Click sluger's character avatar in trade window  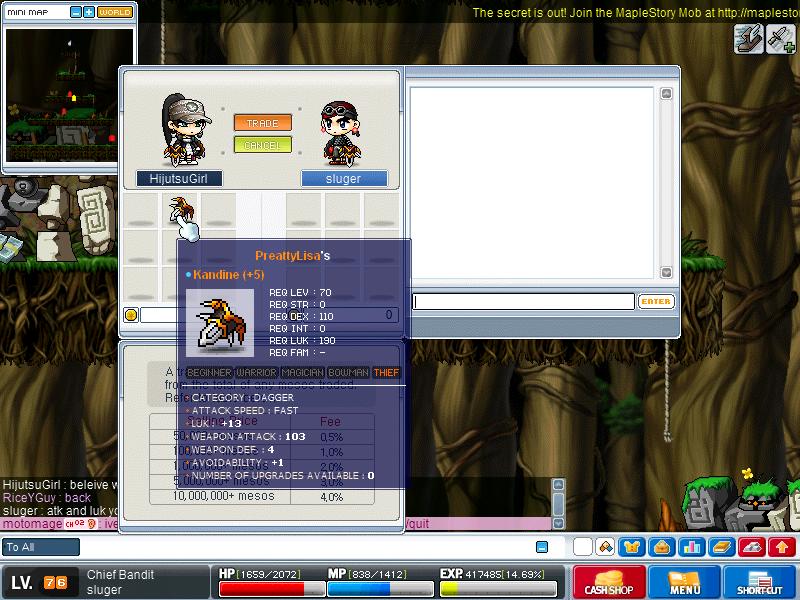(341, 134)
